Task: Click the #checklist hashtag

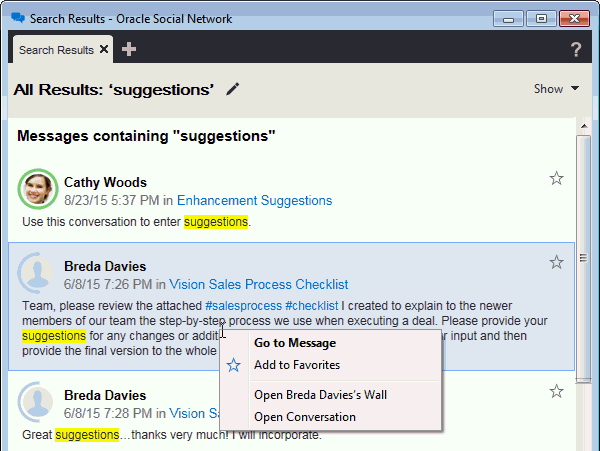Action: [311, 305]
